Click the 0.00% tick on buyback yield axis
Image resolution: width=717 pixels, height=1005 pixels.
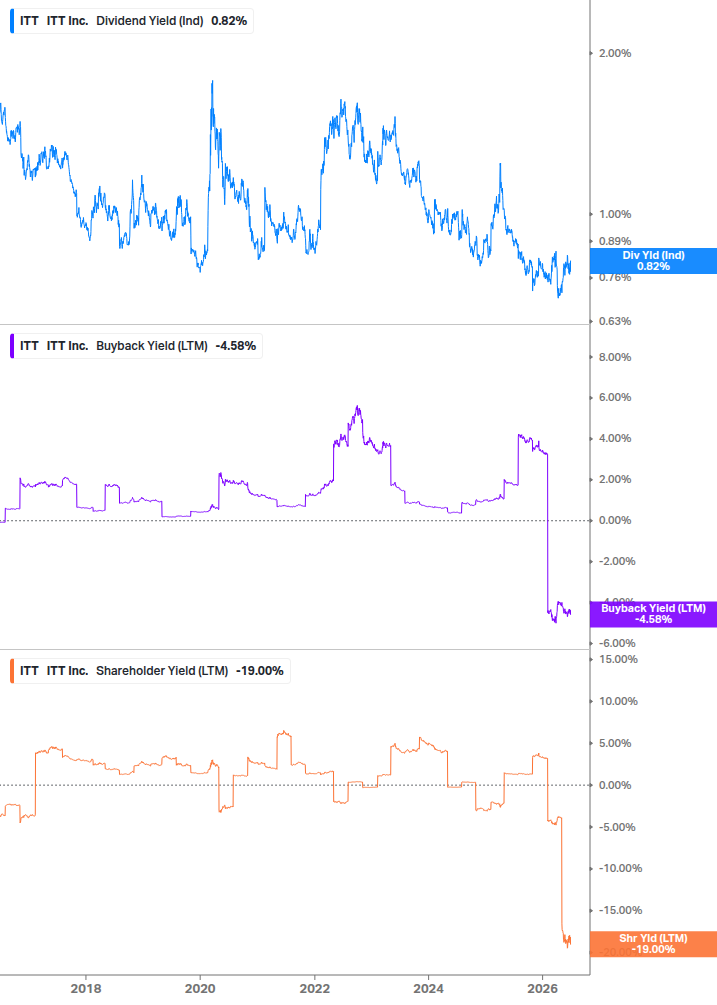click(615, 520)
